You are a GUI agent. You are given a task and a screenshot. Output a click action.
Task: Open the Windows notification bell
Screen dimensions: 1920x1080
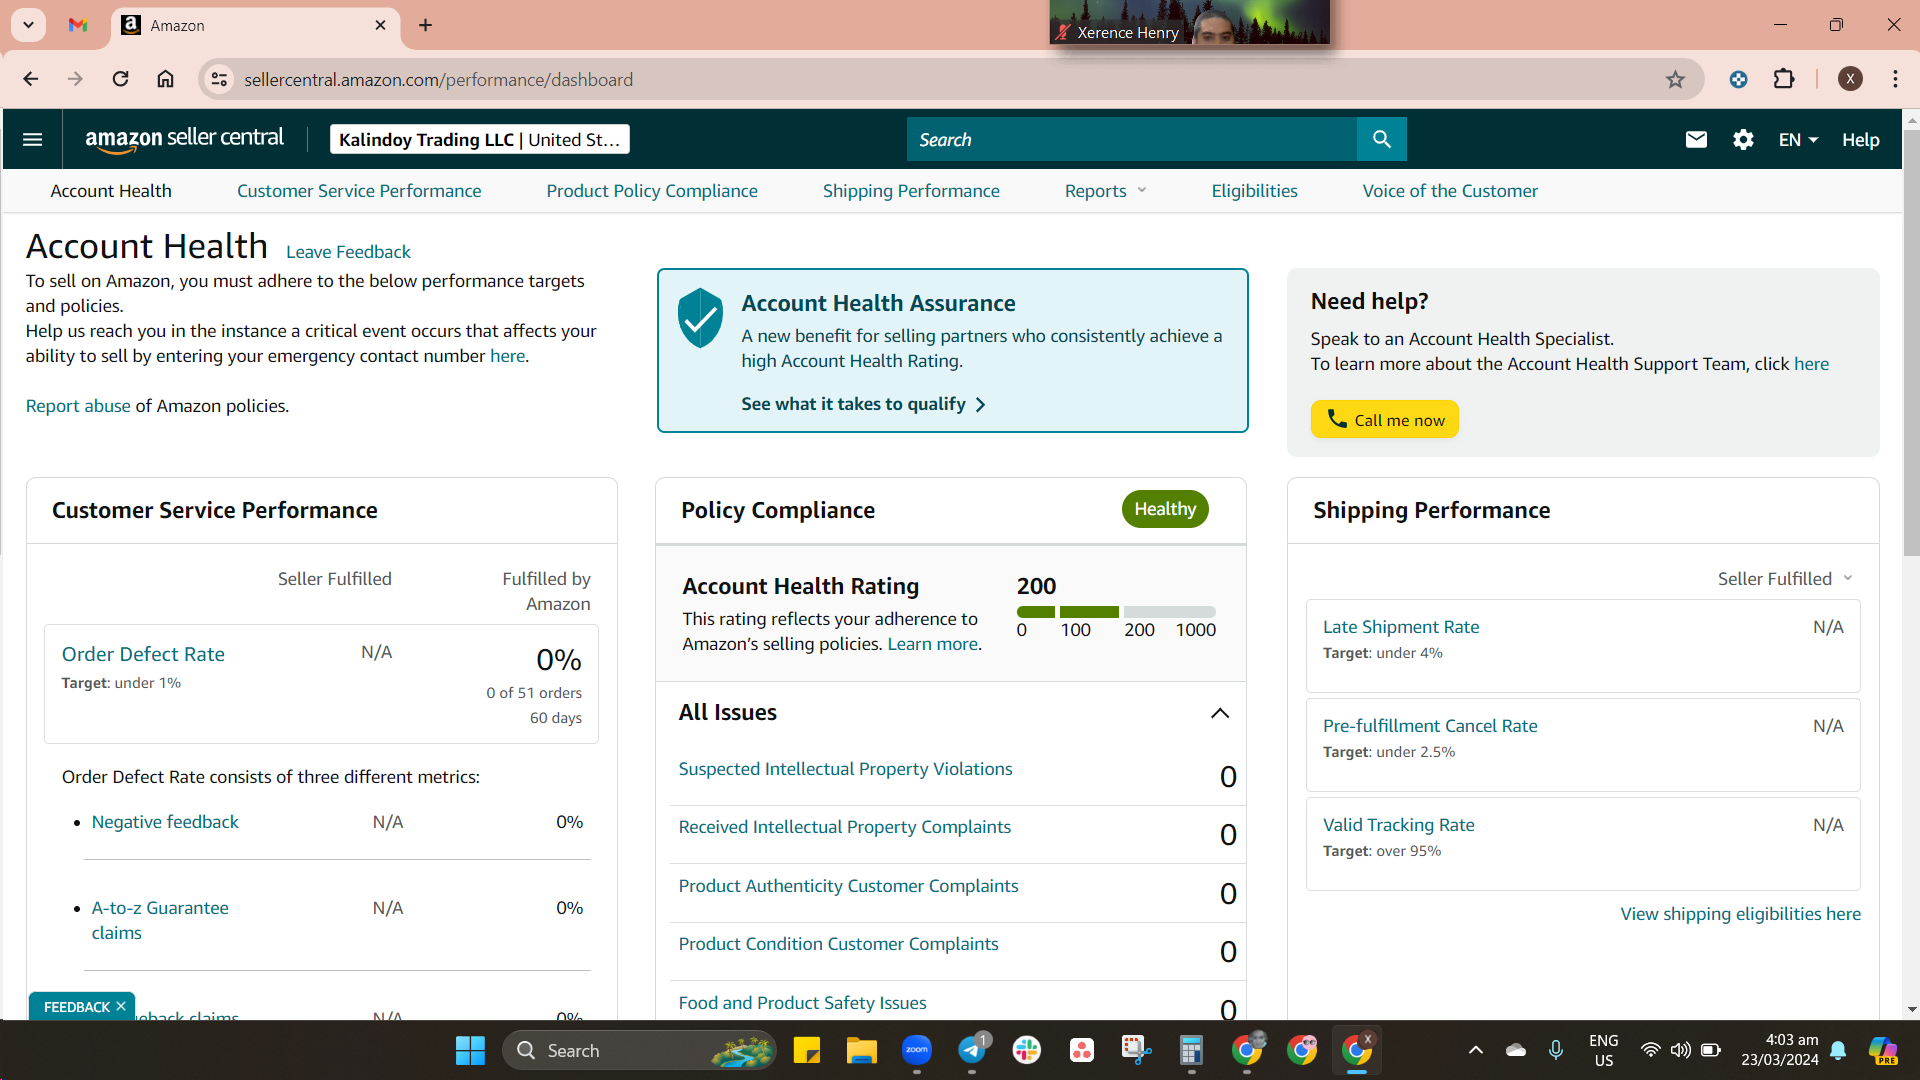(1838, 1050)
